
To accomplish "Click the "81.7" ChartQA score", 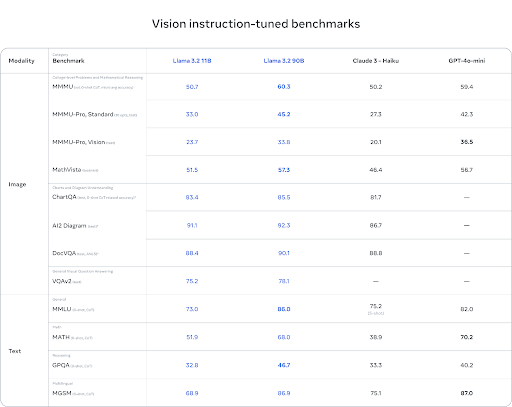I will pos(376,197).
